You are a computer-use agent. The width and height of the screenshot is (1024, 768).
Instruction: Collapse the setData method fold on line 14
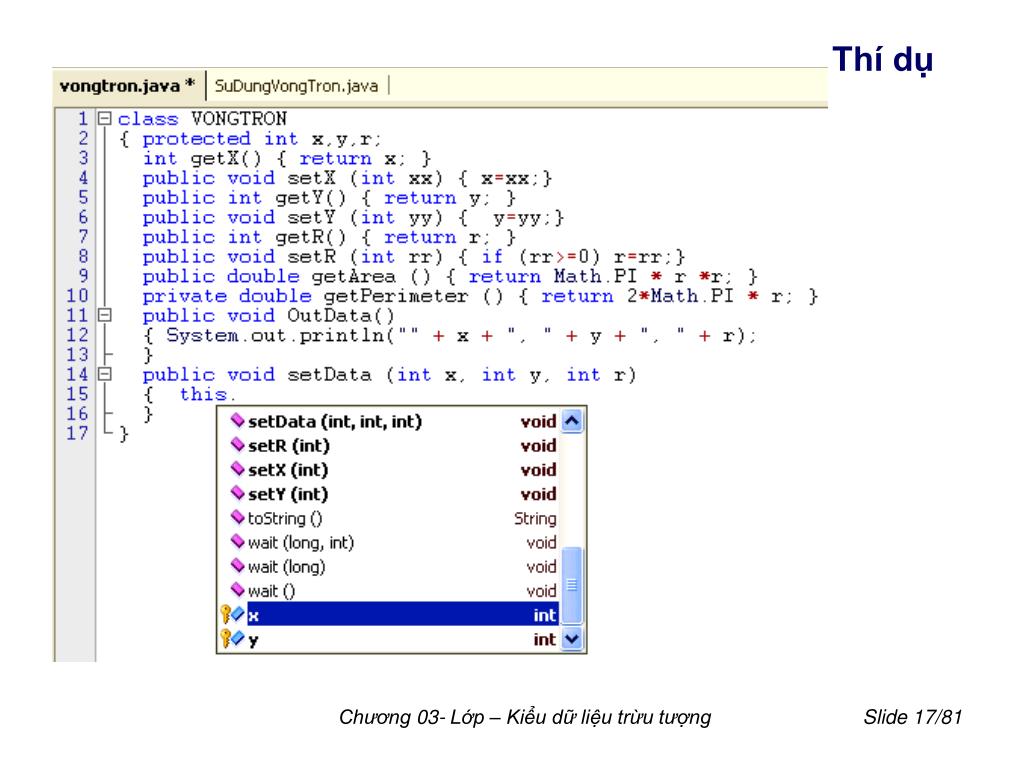(x=104, y=374)
